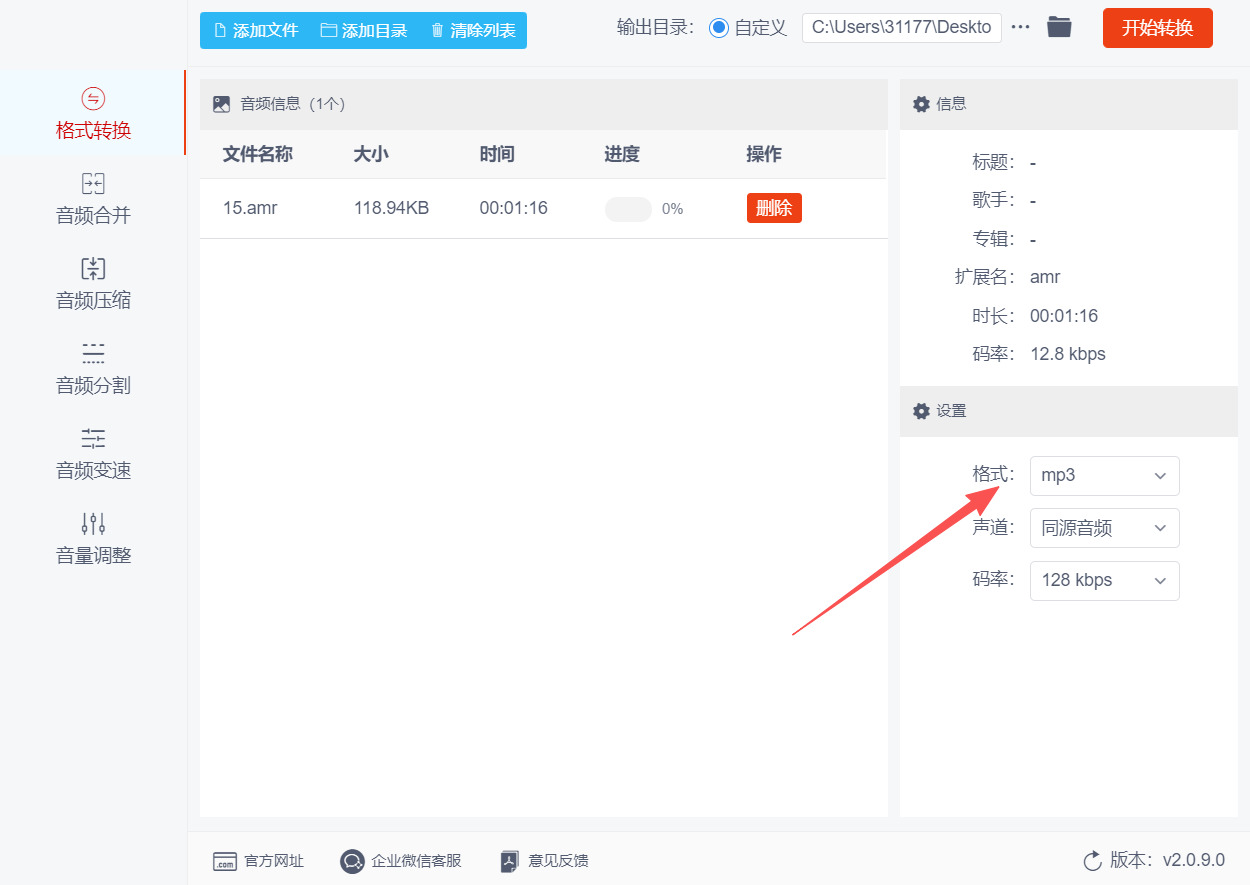Open the 格式转换 sidebar tab
1250x885 pixels.
(x=93, y=113)
